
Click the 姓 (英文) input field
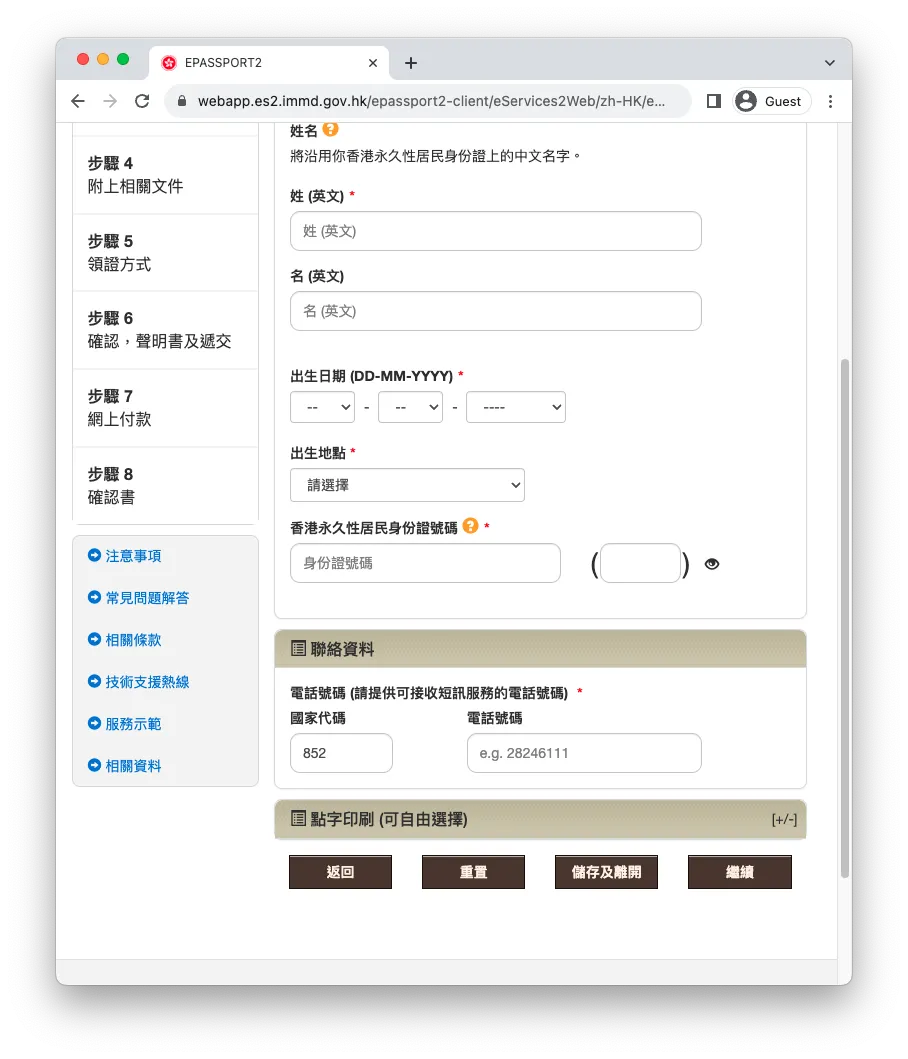pos(495,231)
